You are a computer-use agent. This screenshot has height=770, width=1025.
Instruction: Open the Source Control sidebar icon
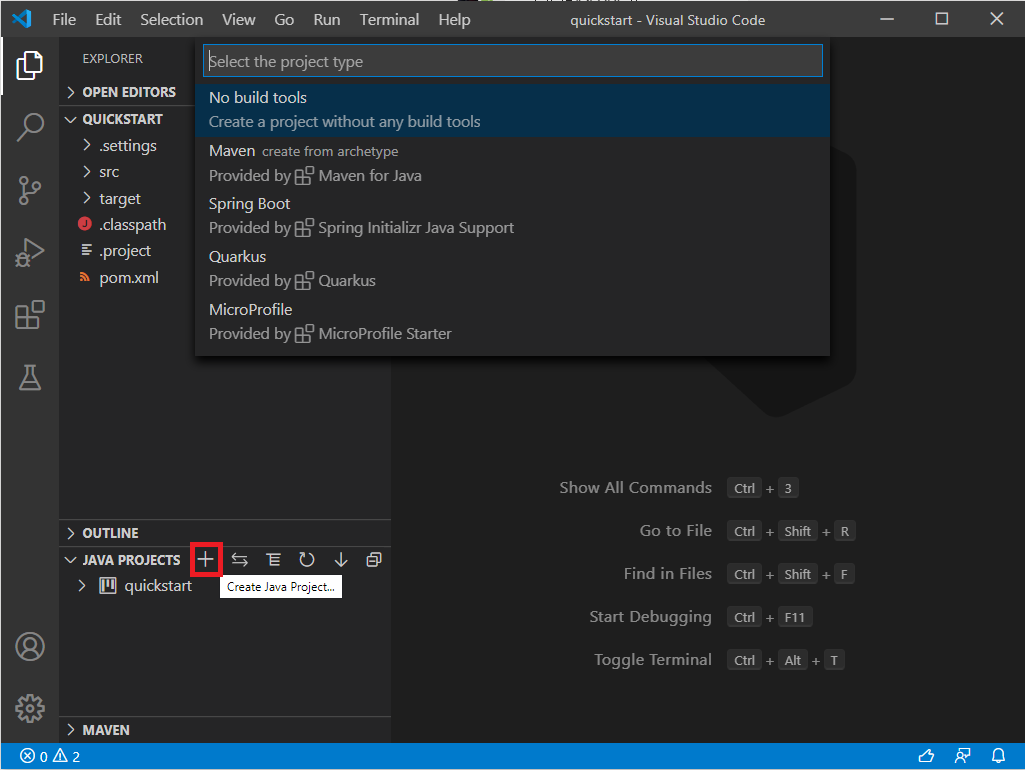[30, 190]
